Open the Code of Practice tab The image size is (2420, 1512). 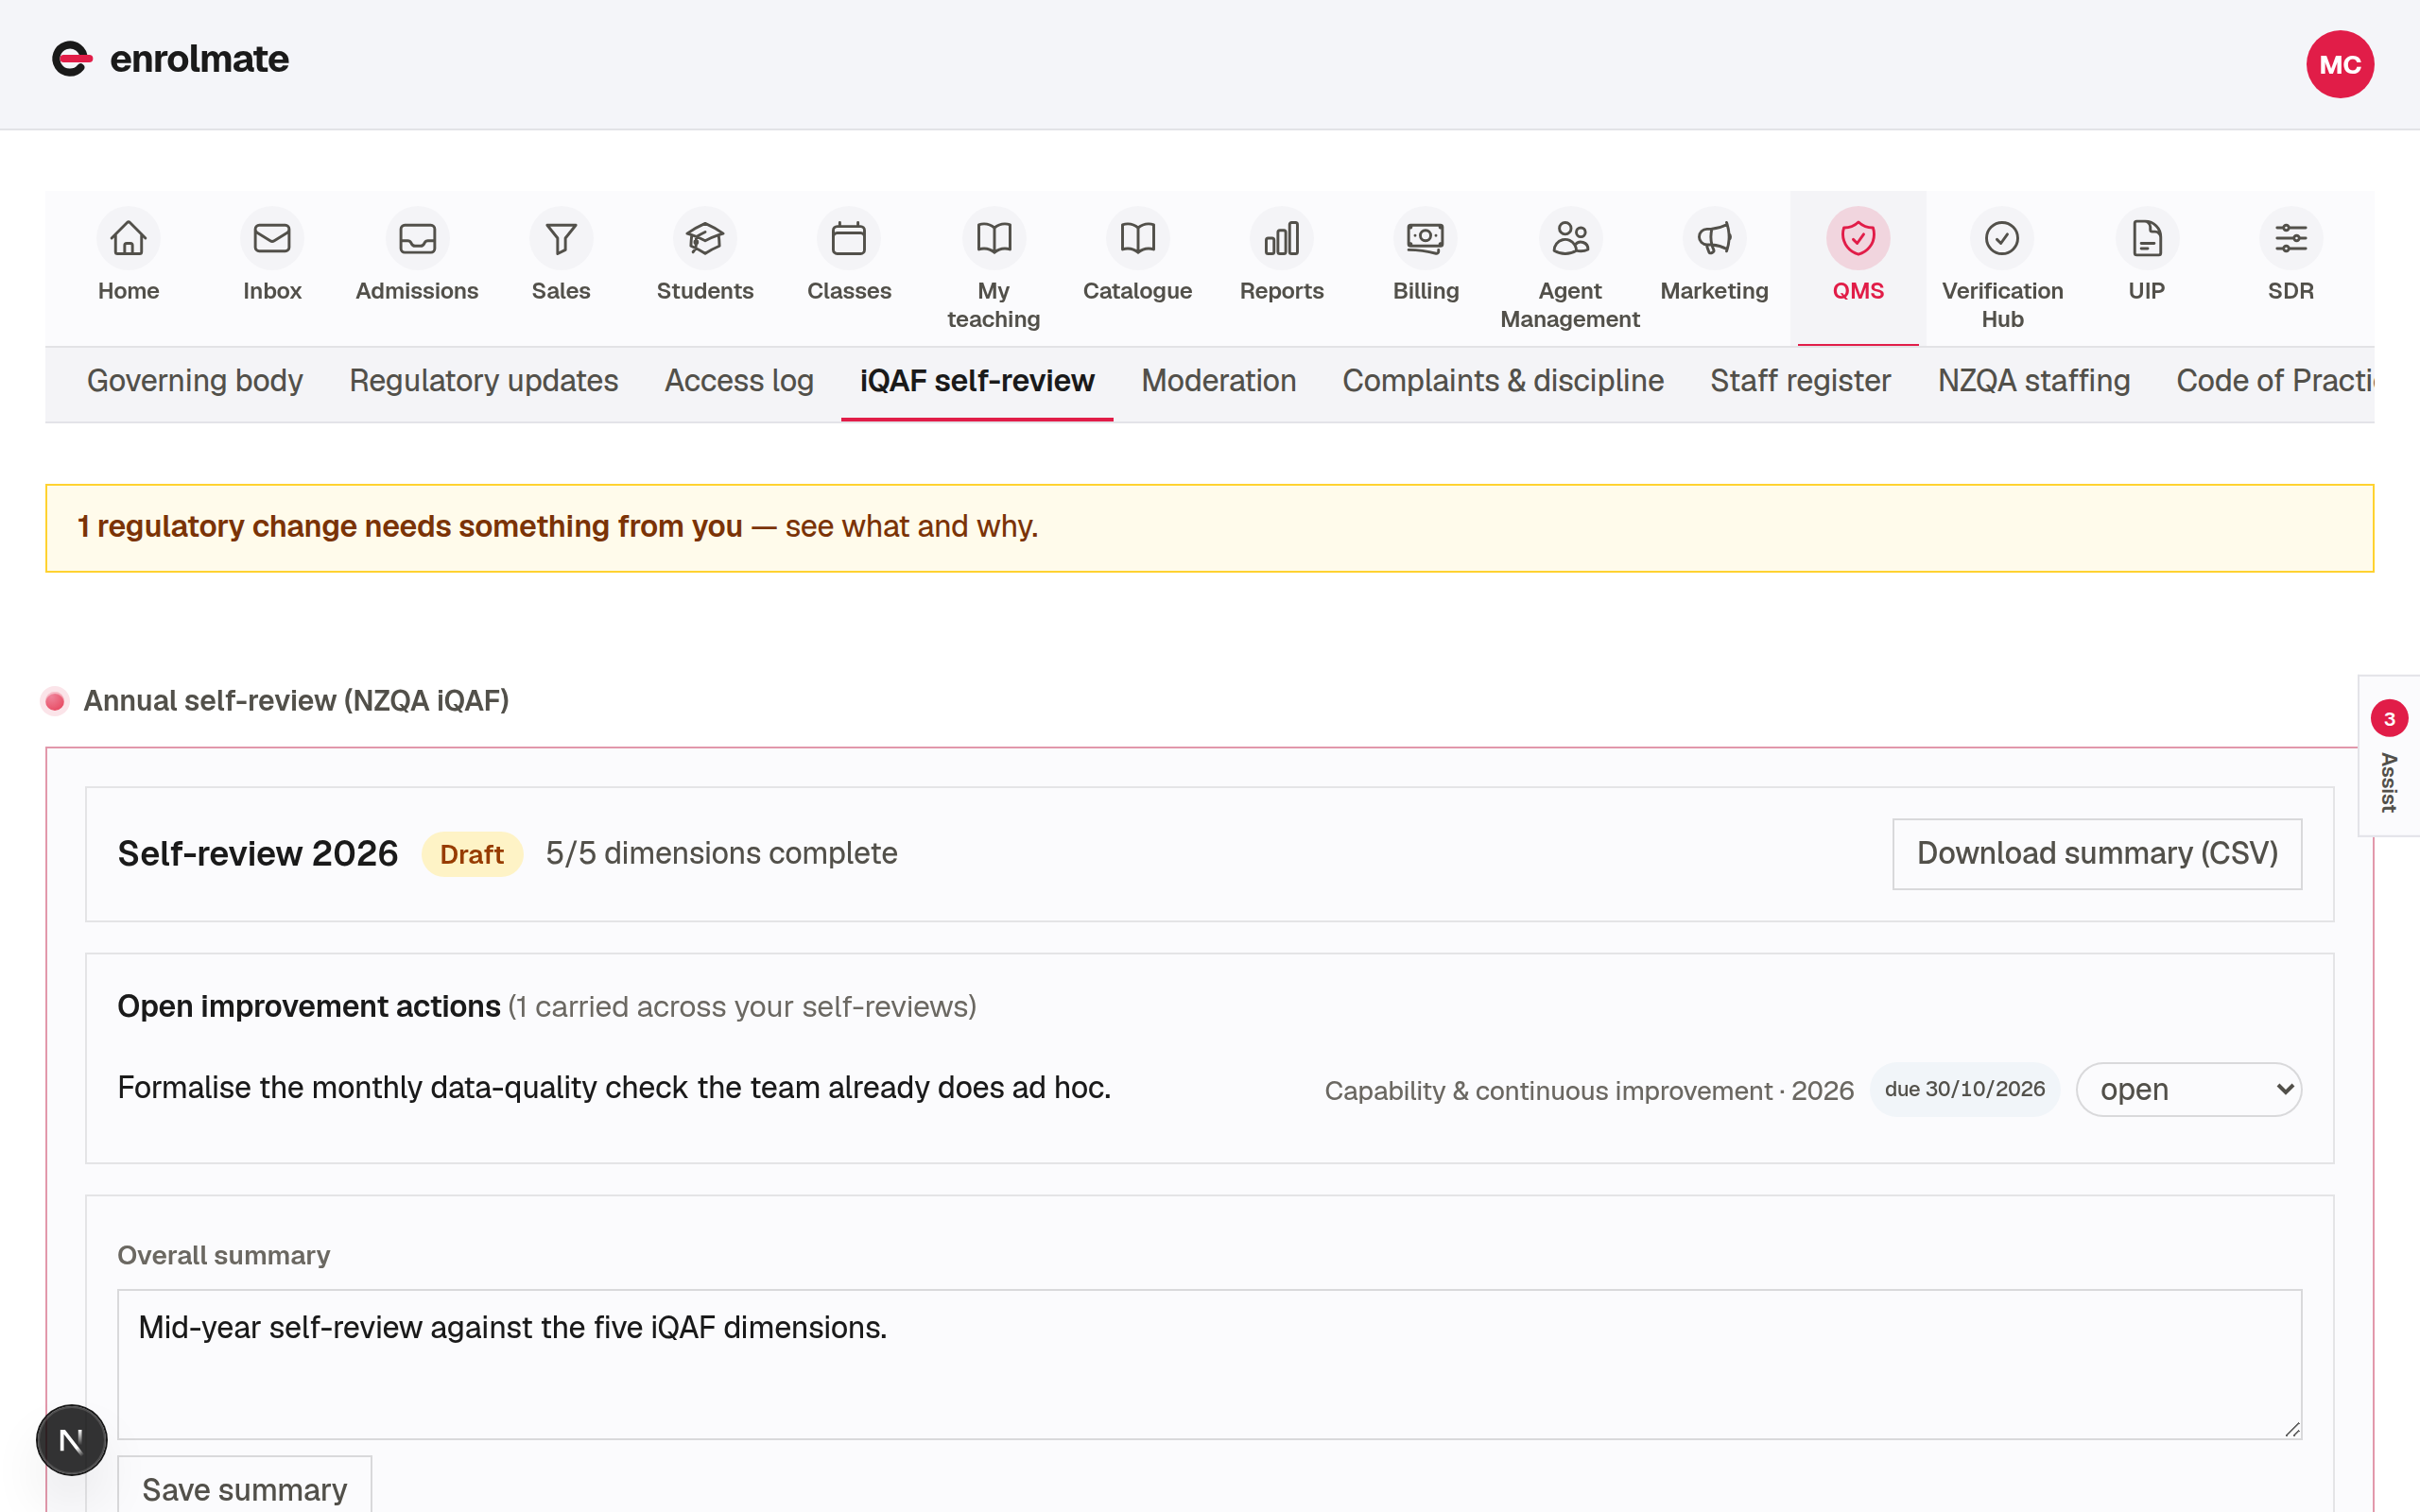(x=2275, y=381)
